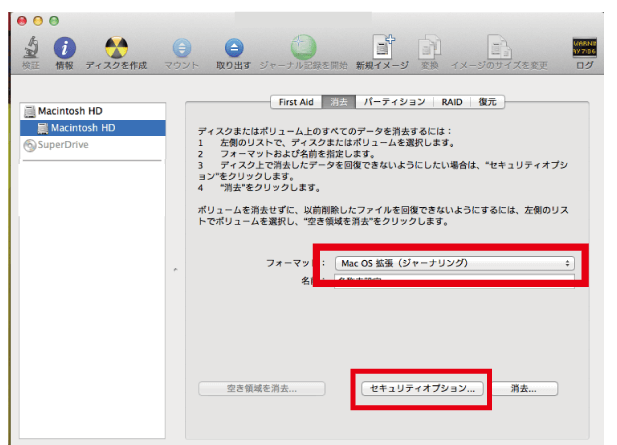This screenshot has width=617, height=445.
Task: Switch to the RAID tab
Action: pyautogui.click(x=452, y=102)
